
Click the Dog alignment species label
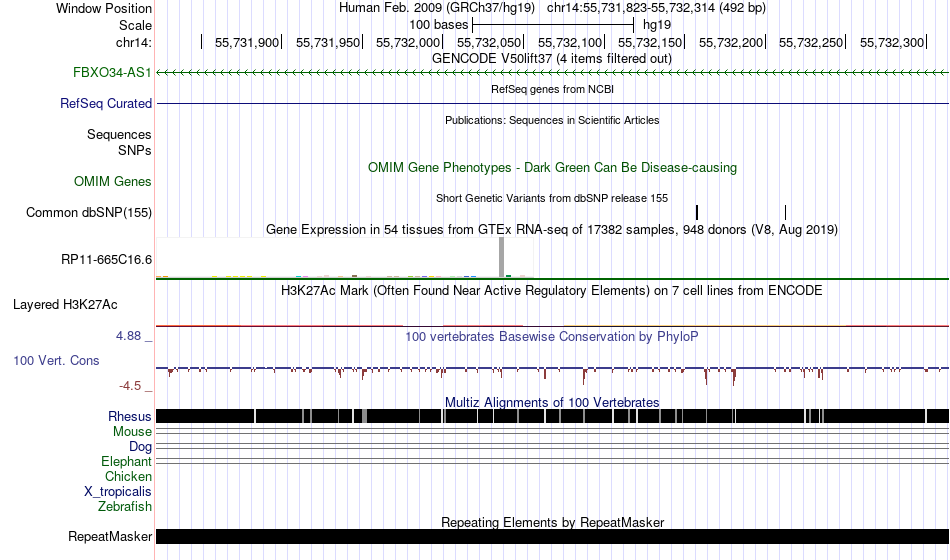tap(141, 447)
